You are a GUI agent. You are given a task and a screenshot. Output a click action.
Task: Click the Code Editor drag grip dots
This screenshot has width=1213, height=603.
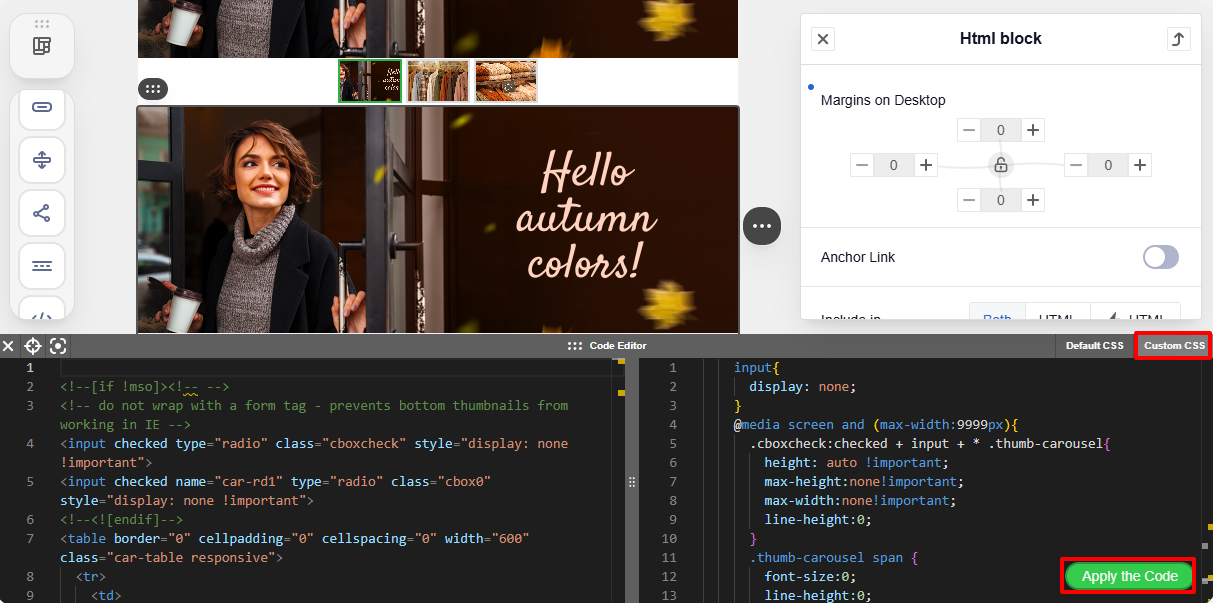(x=575, y=346)
